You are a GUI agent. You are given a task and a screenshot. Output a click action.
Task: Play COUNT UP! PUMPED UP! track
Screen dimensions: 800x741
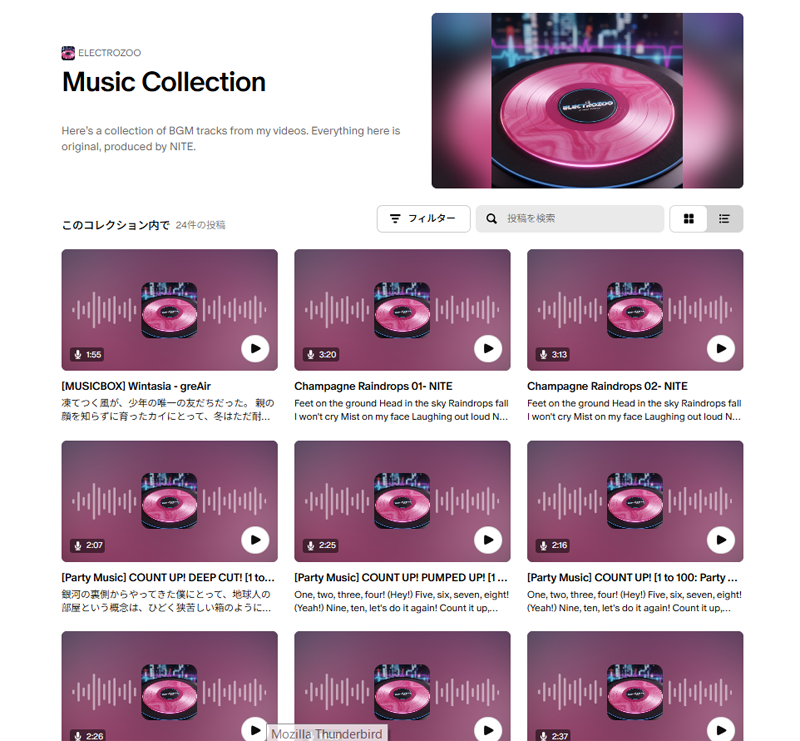pos(488,540)
